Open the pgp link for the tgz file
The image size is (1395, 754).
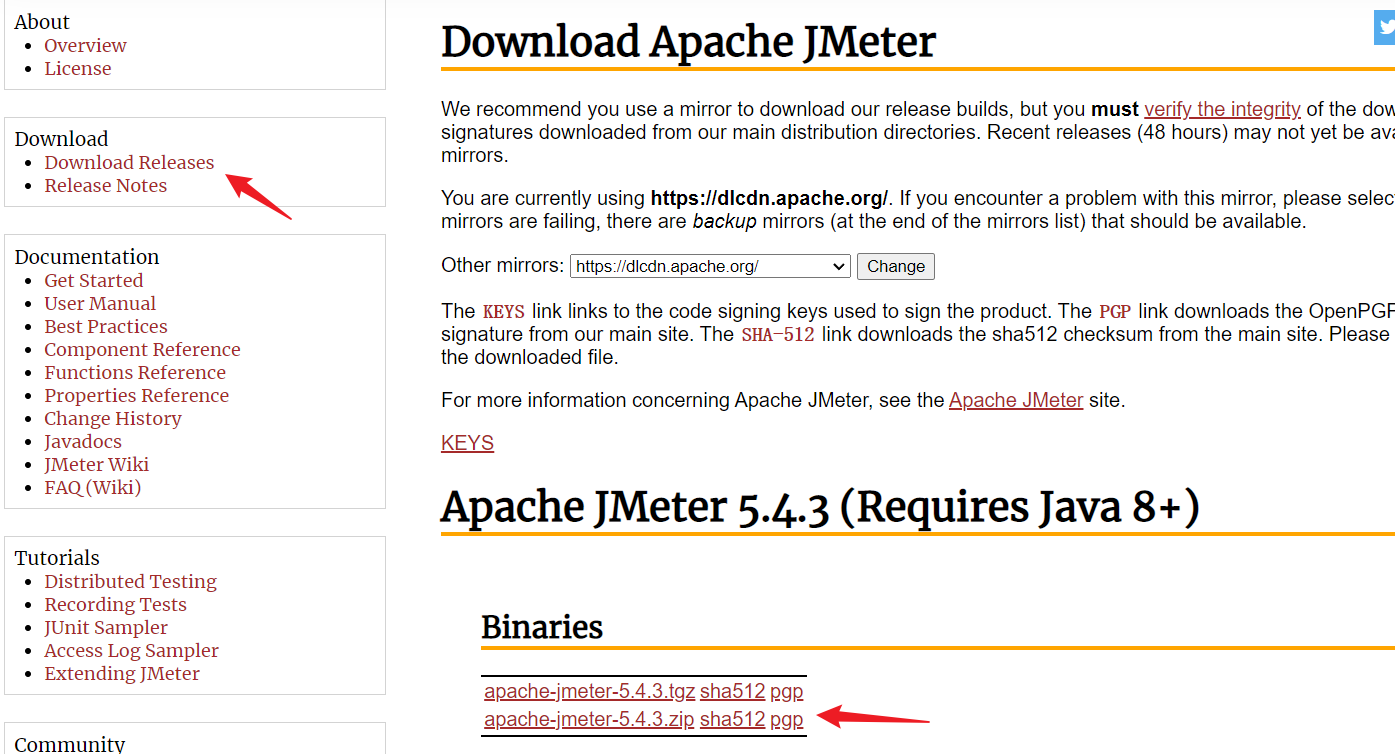click(786, 691)
